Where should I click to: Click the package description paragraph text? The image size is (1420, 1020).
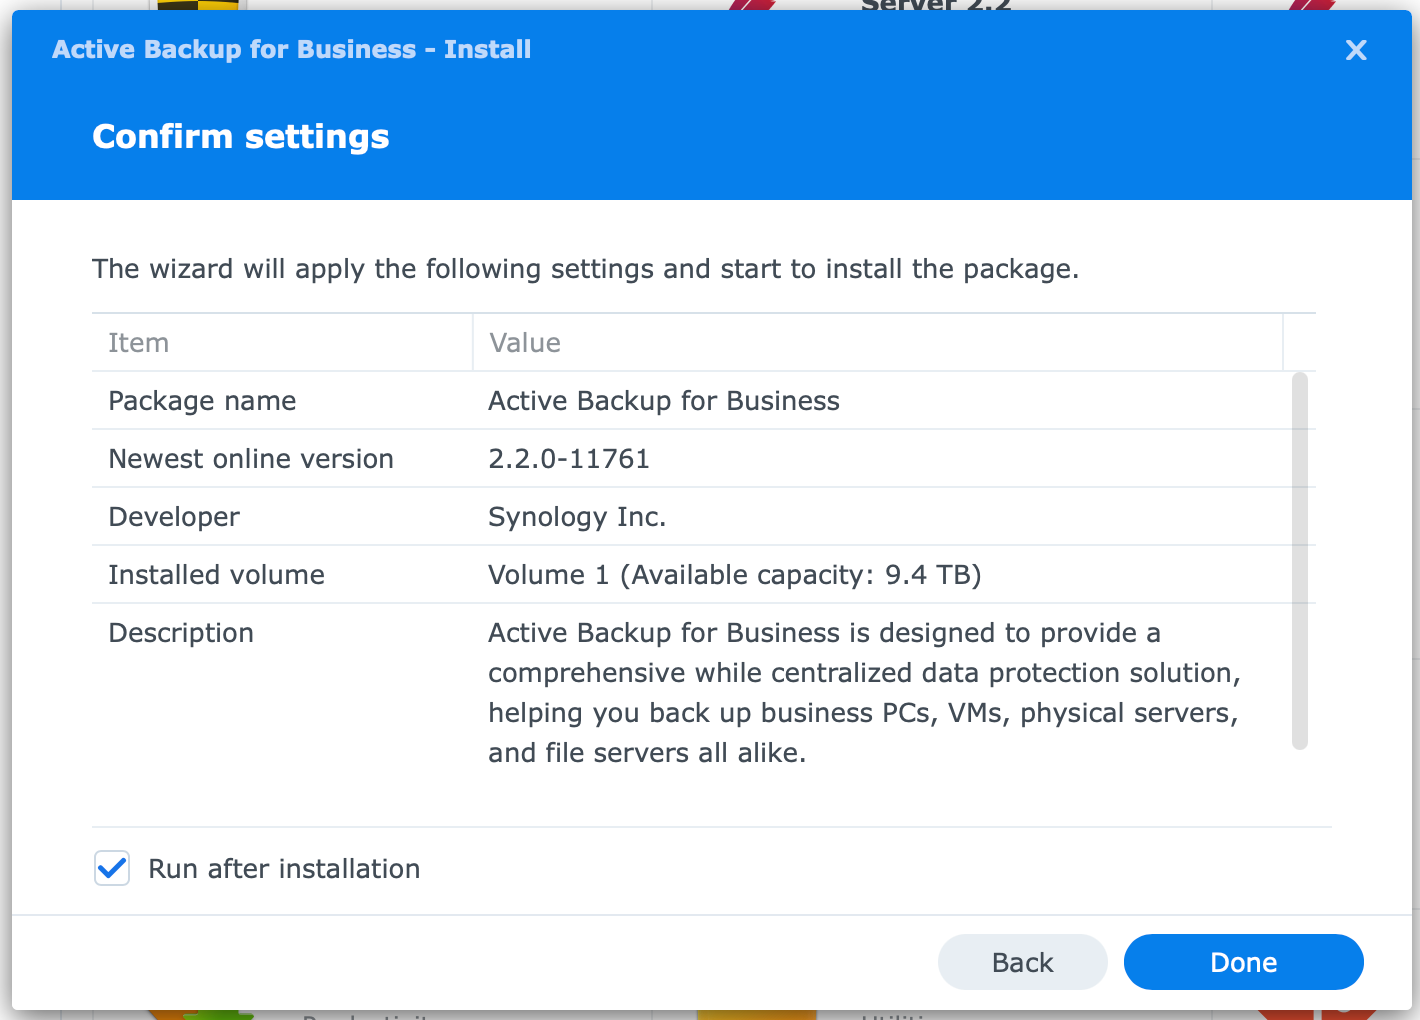863,693
